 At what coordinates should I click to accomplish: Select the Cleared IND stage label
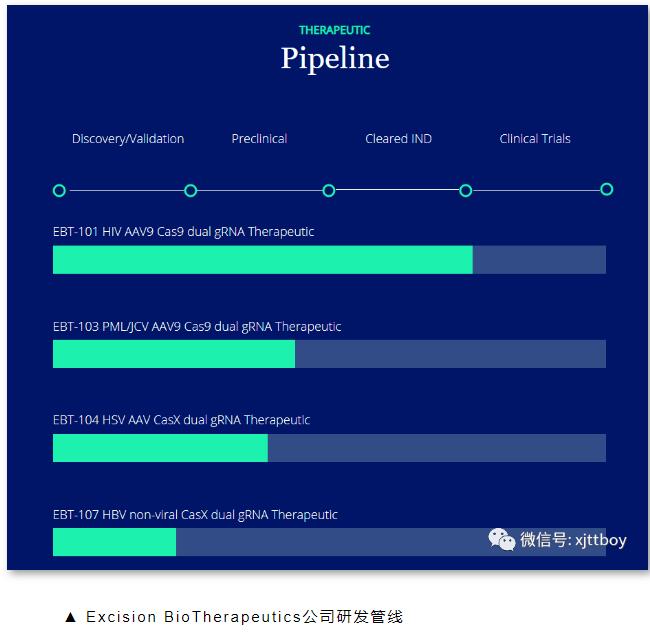tap(398, 138)
